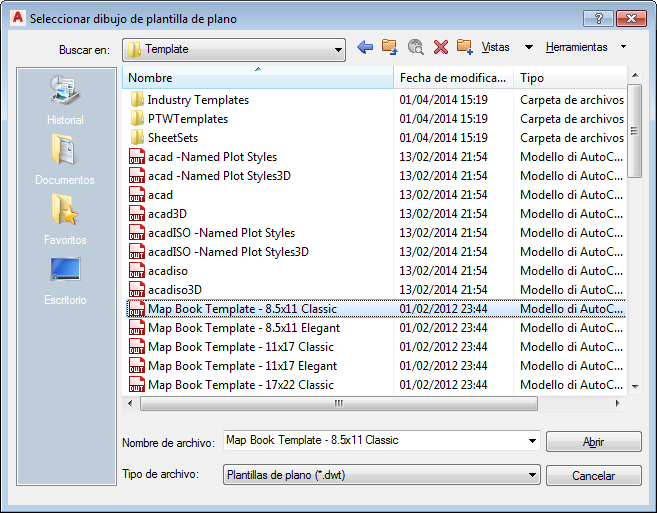Select Map Book Template - 8.5x11 Elegant

244,328
